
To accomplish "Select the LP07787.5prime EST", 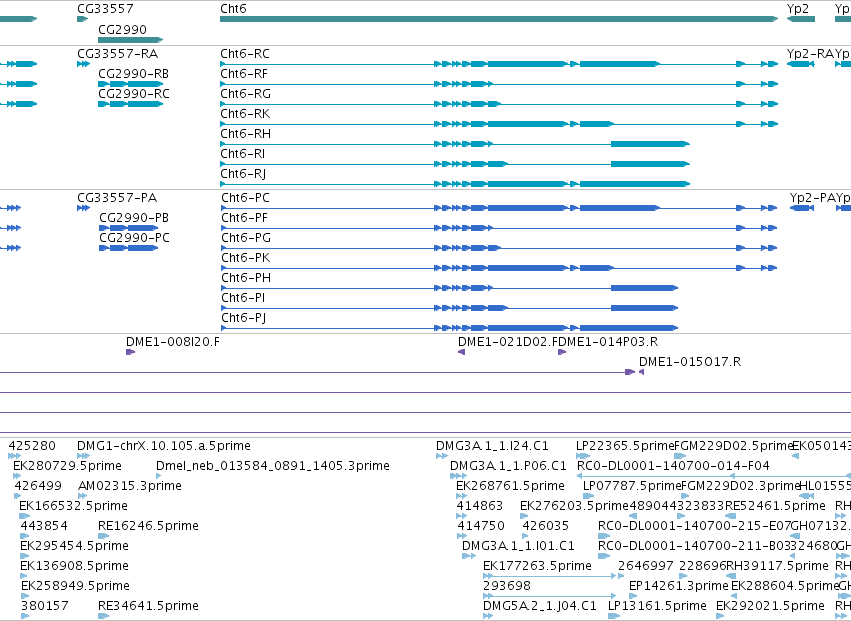I will (x=632, y=486).
